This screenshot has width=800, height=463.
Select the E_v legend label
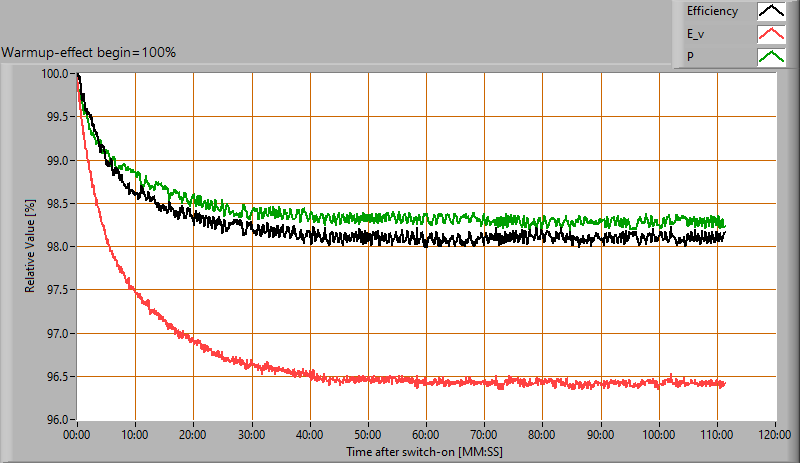tap(696, 34)
